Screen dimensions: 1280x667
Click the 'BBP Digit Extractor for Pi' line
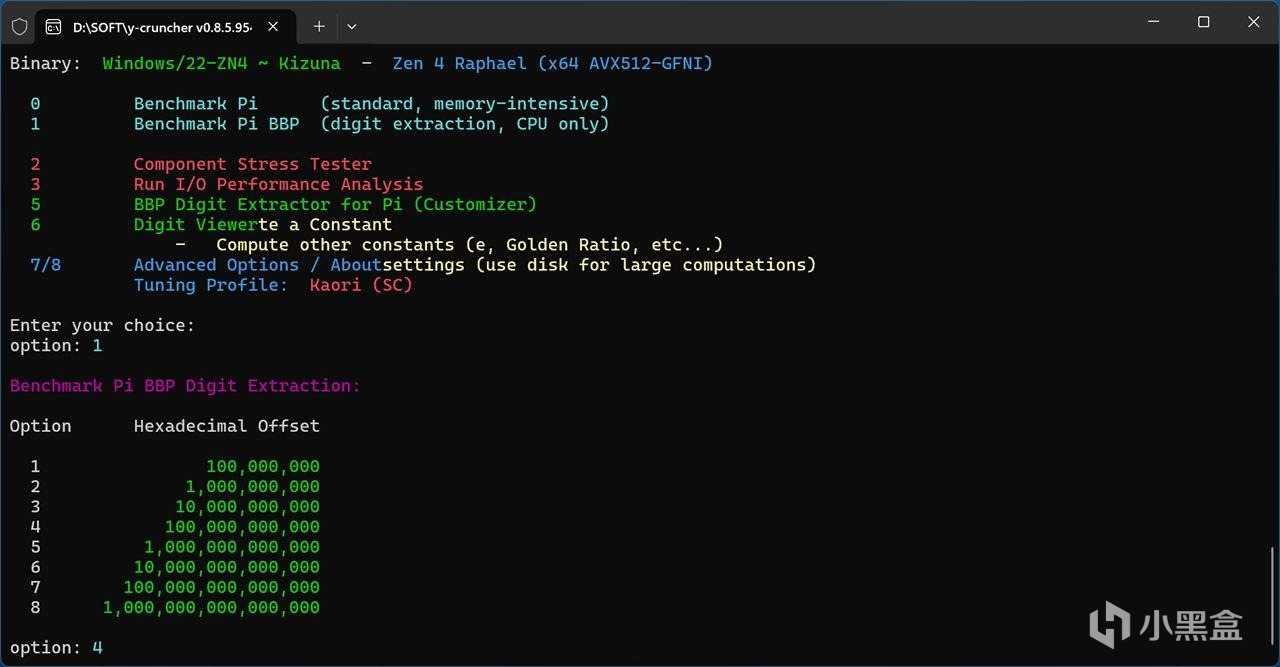coord(335,204)
